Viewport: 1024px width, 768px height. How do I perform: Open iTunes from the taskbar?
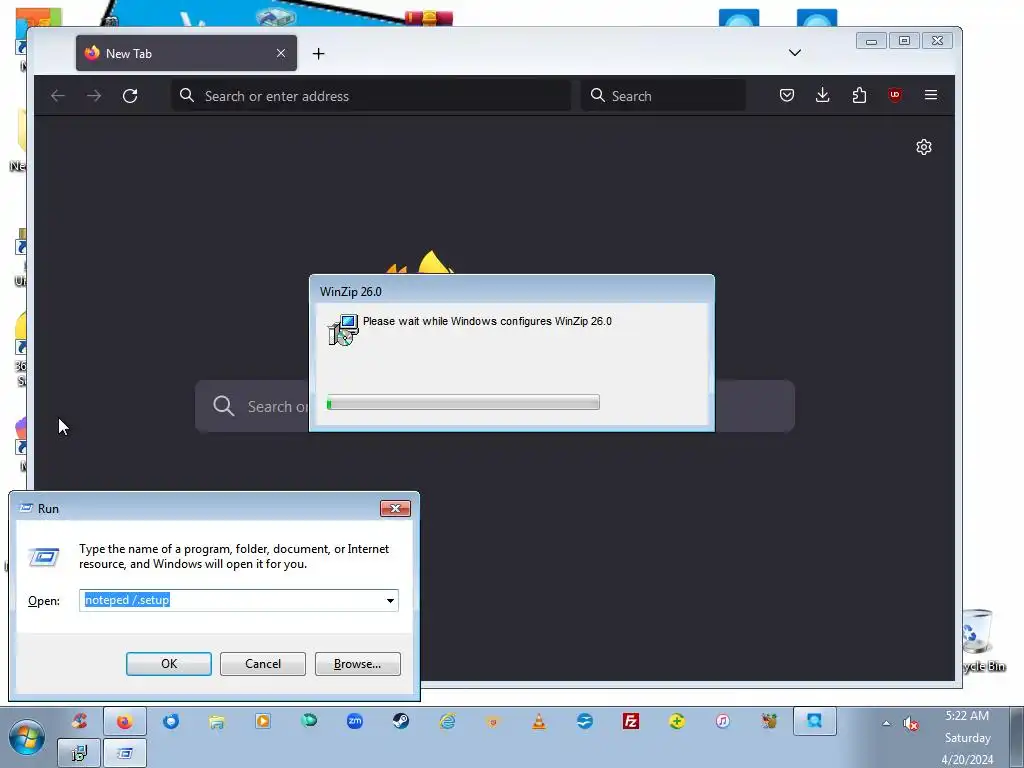[x=722, y=722]
